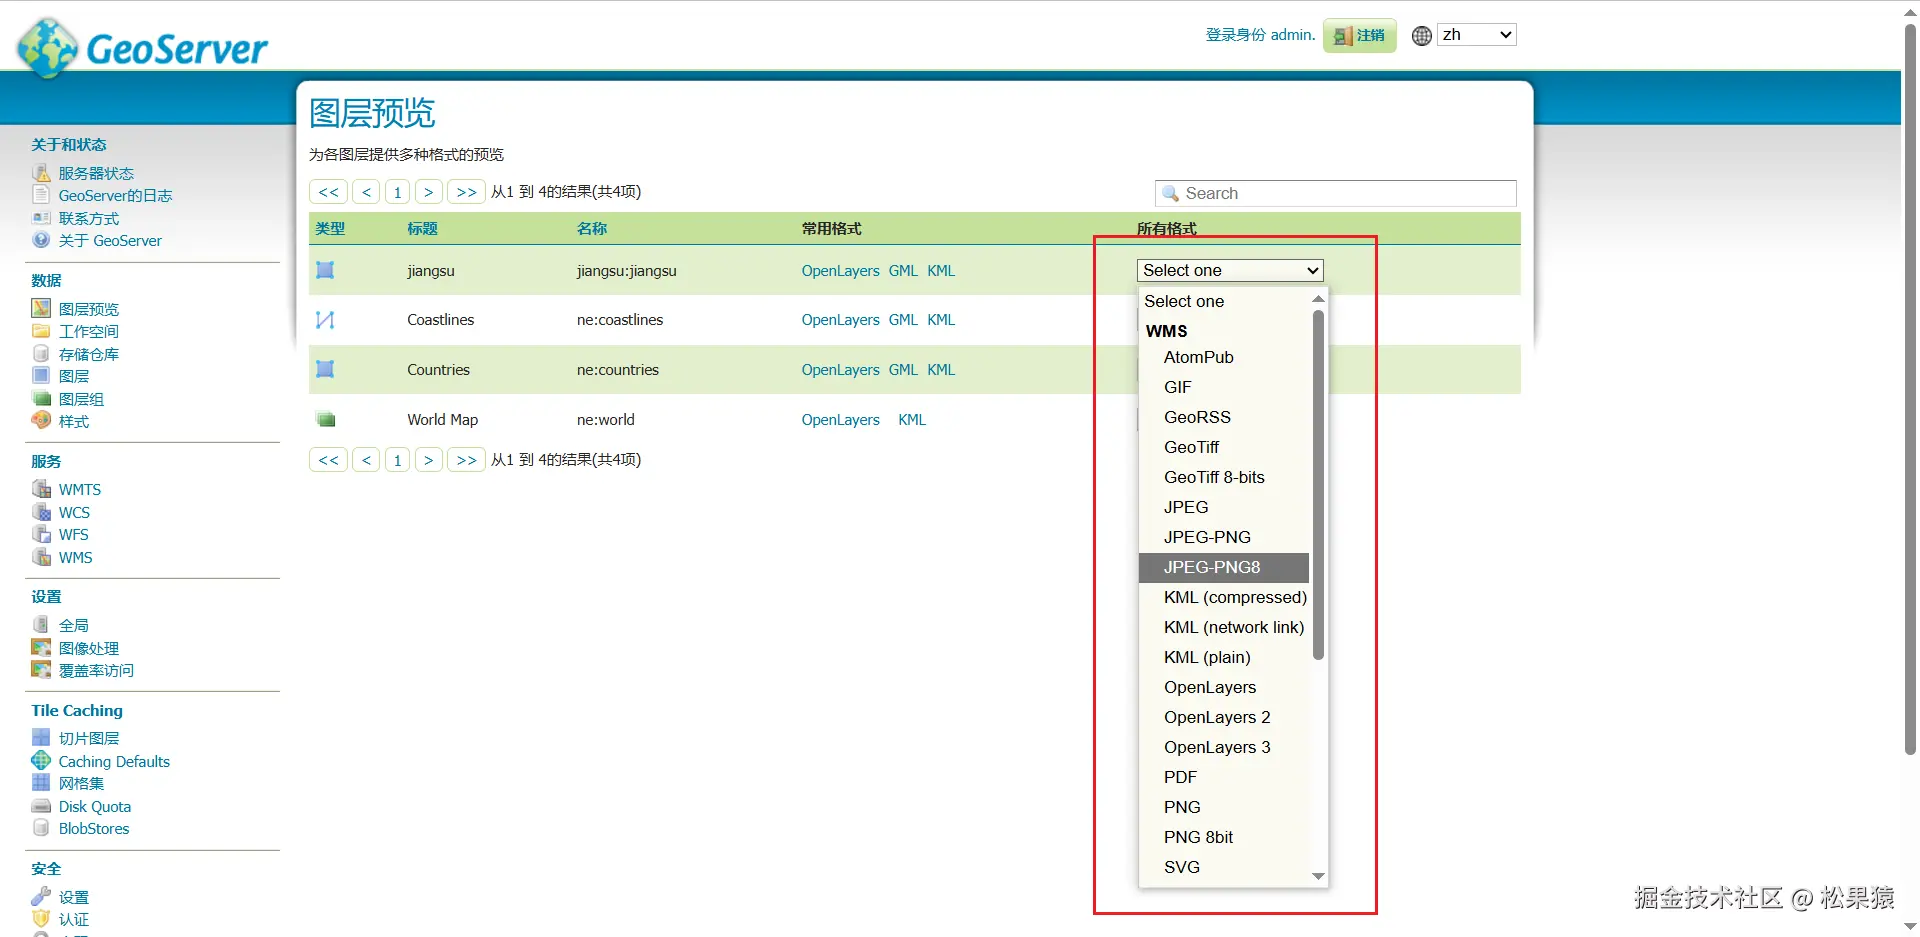Click the 安全 设置 wrench icon
Screen dimensions: 1920x937
coord(41,896)
